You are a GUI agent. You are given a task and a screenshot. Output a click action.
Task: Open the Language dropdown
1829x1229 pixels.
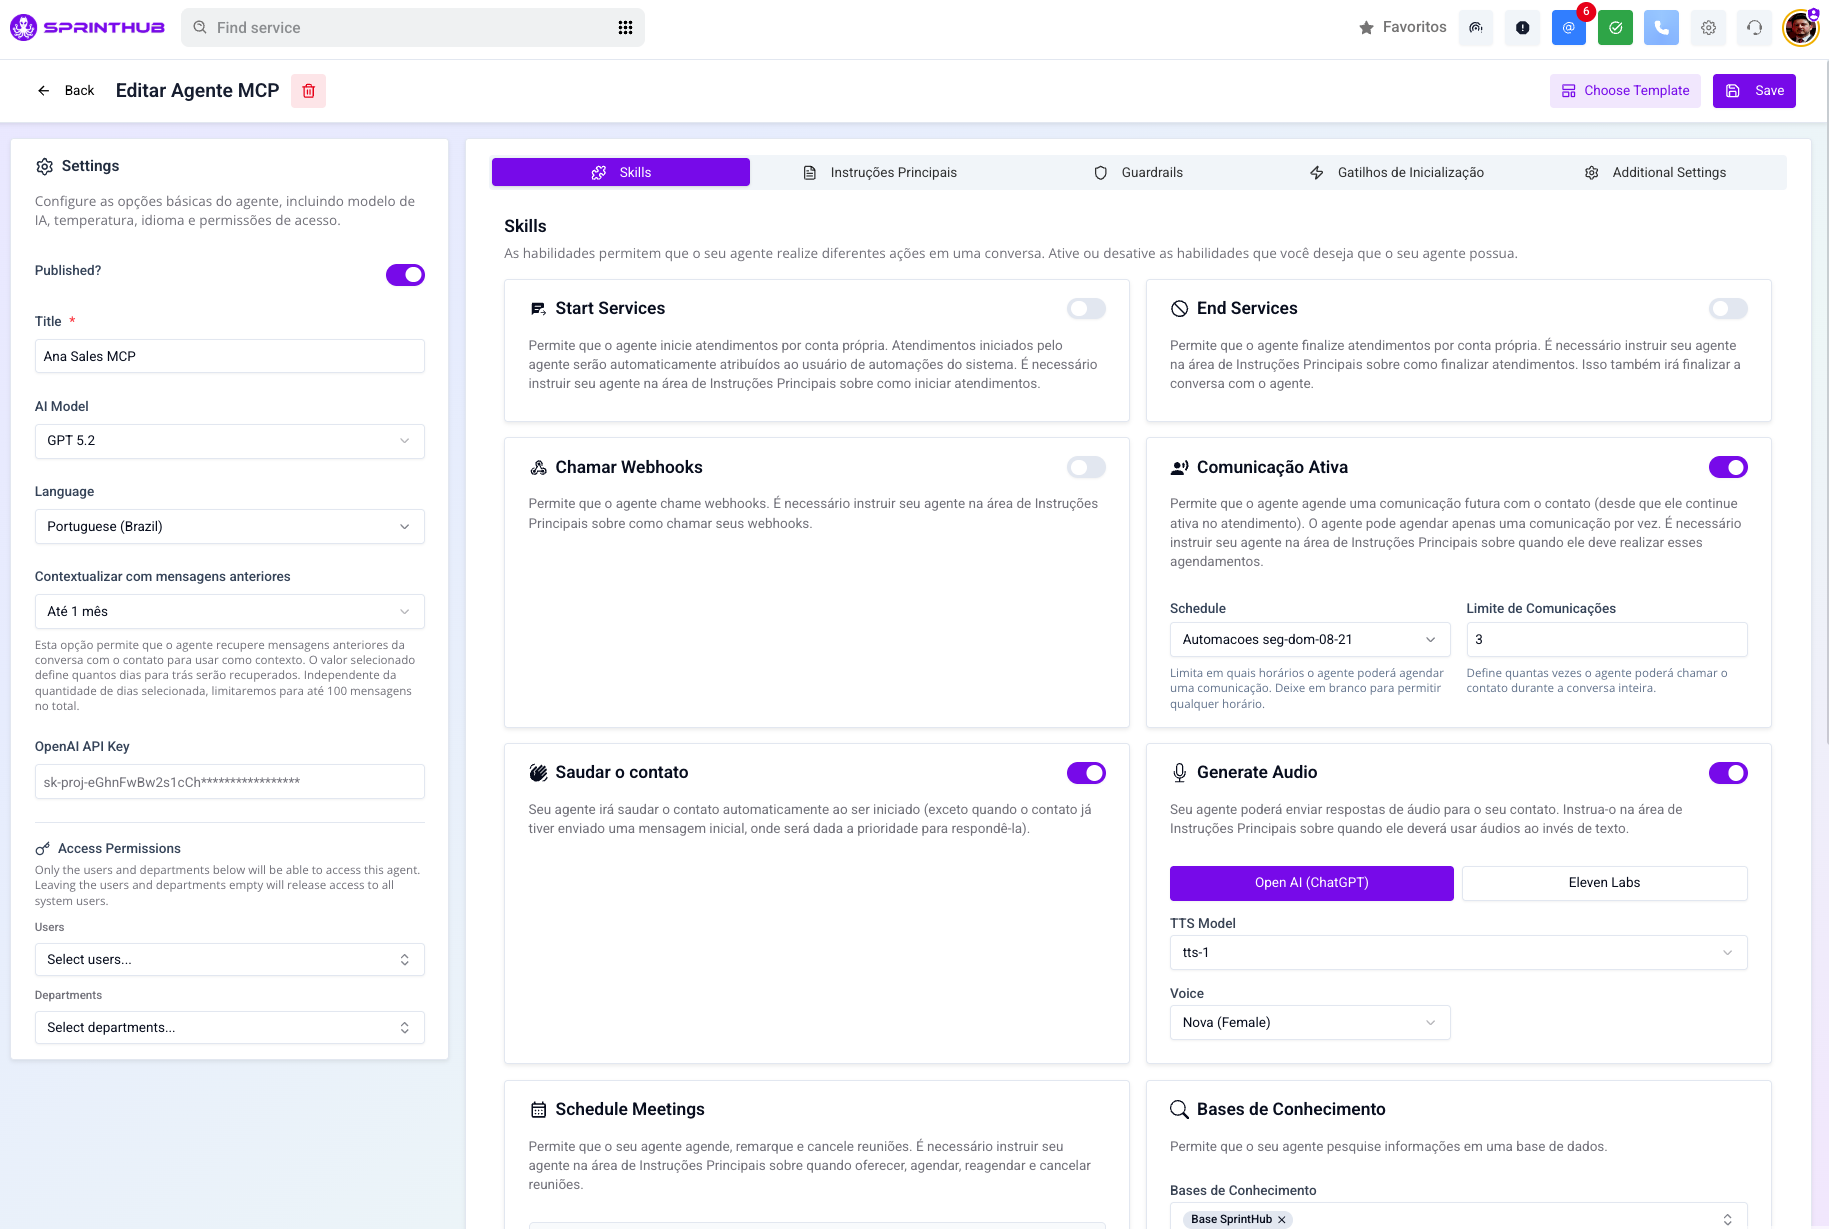pos(229,527)
